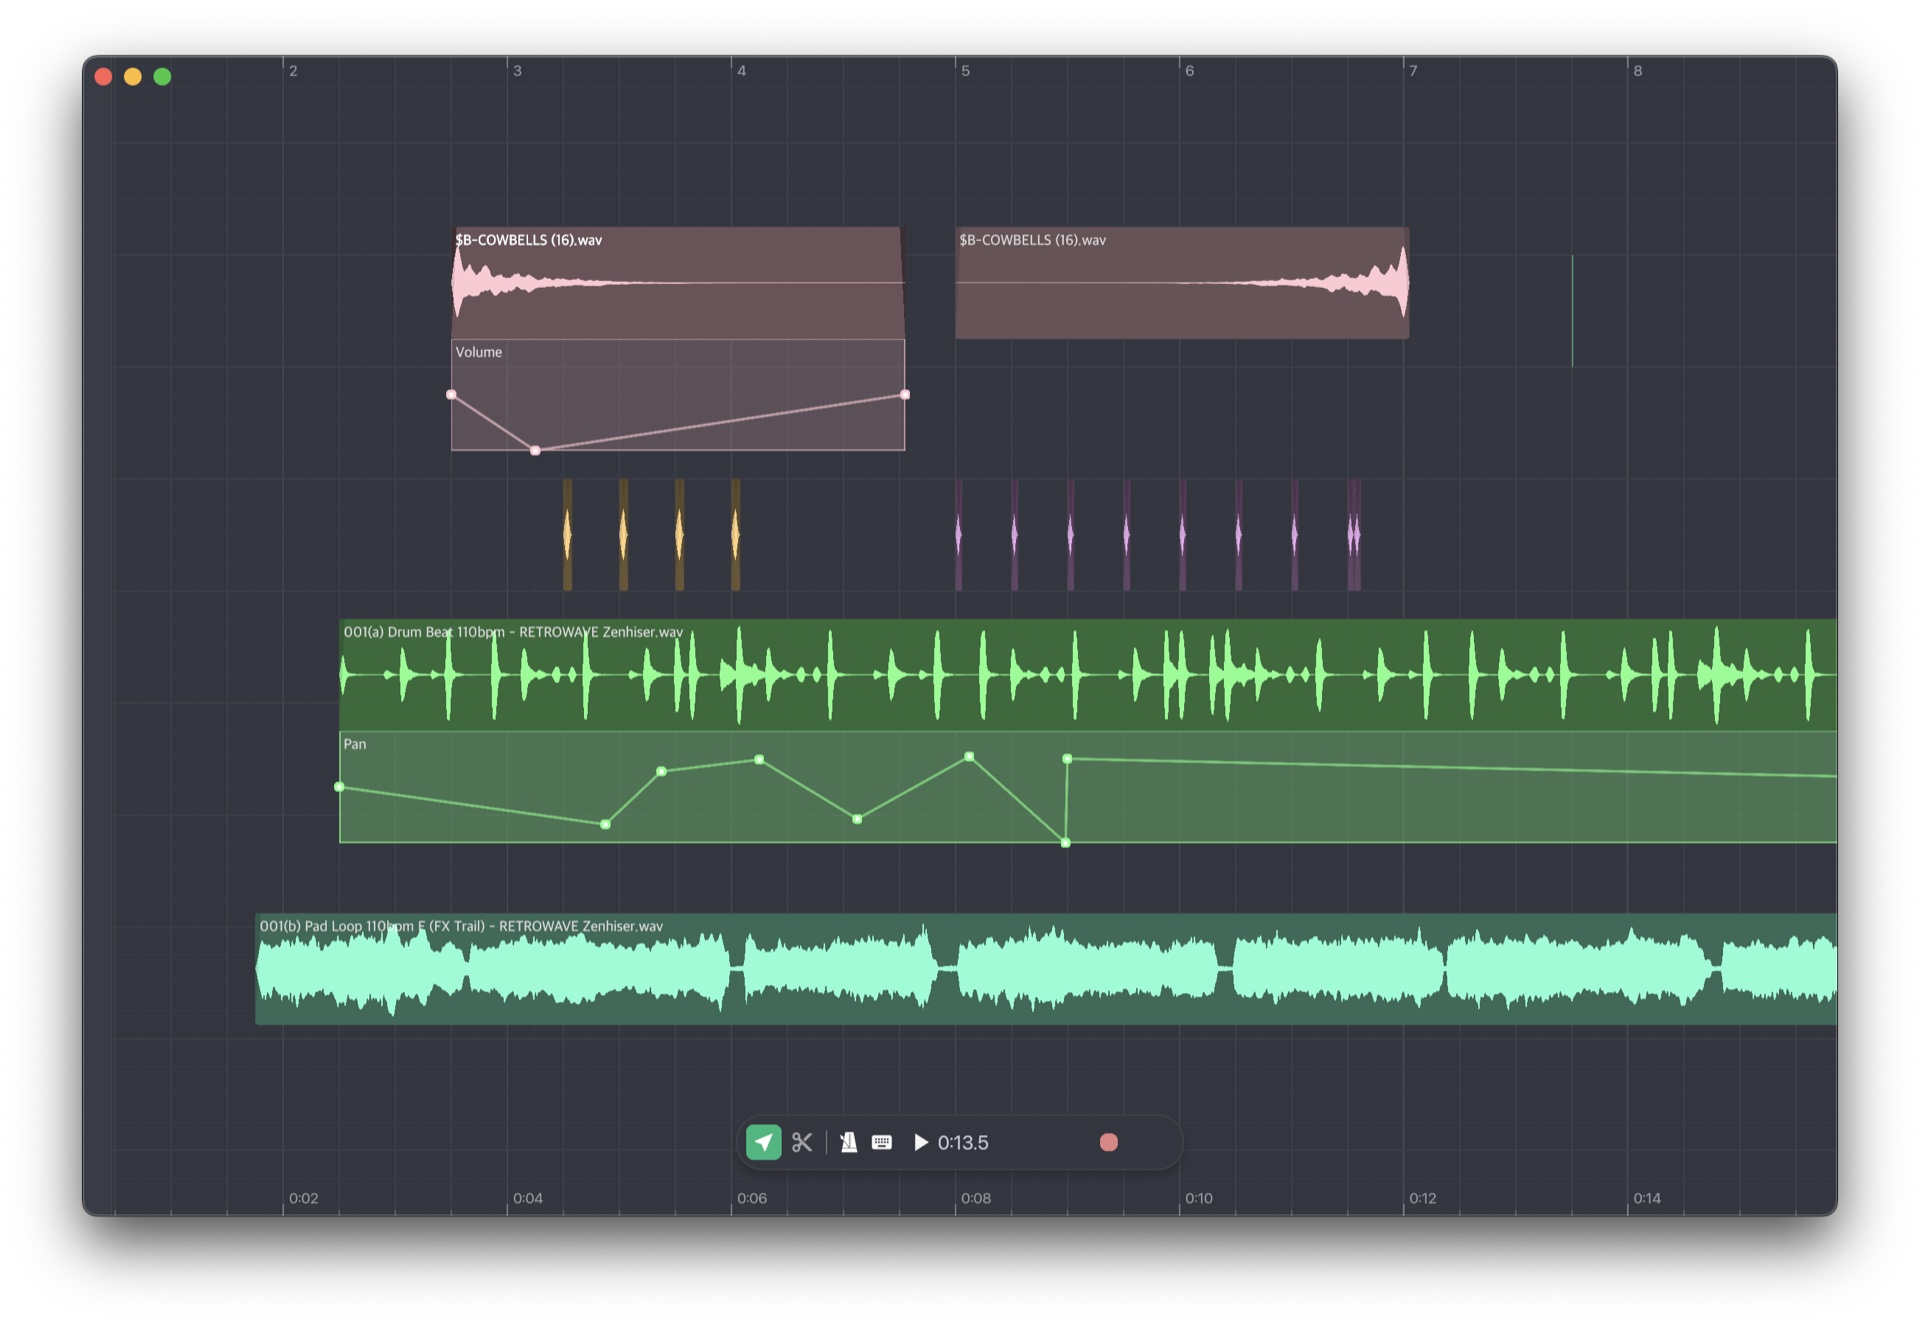The width and height of the screenshot is (1920, 1325).
Task: Select the first Pan automation point
Action: [x=339, y=787]
